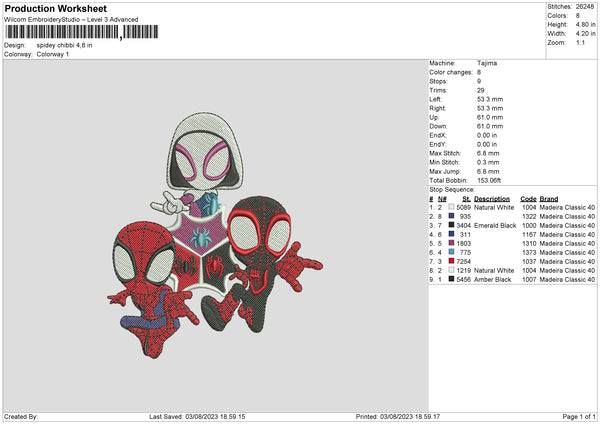Select the 'Stops:' label
This screenshot has width=600, height=424.
coord(438,81)
